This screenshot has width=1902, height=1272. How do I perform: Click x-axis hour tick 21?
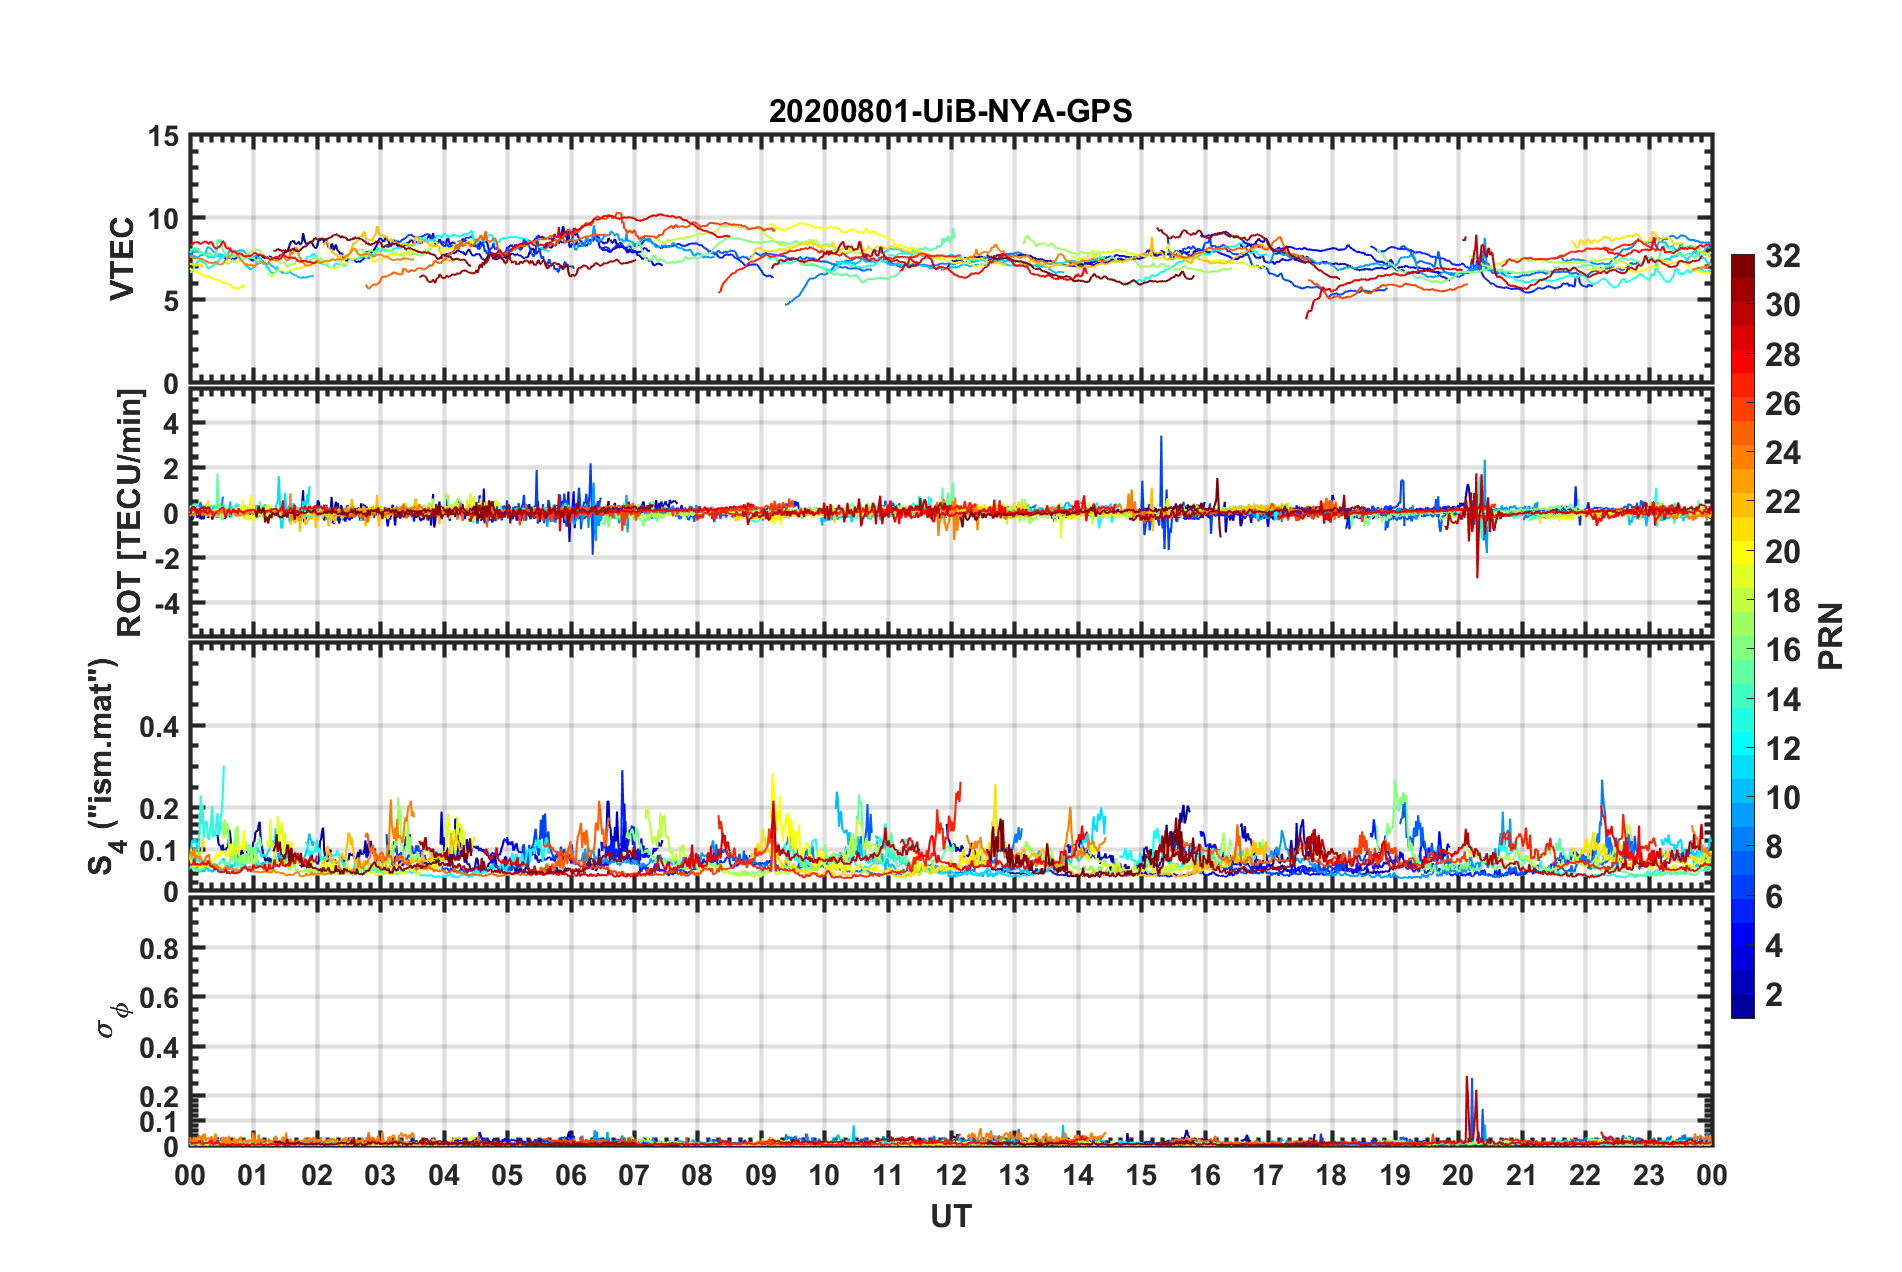point(1522,1175)
